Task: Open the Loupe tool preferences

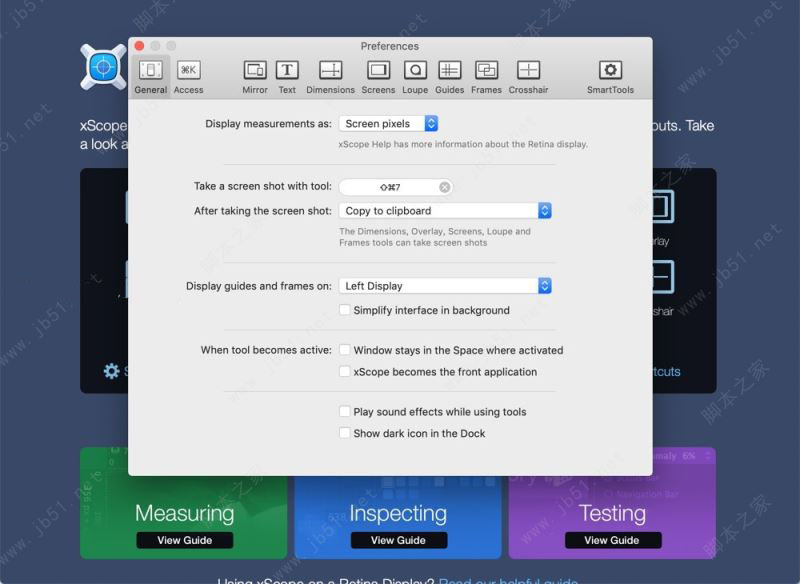Action: coord(415,77)
